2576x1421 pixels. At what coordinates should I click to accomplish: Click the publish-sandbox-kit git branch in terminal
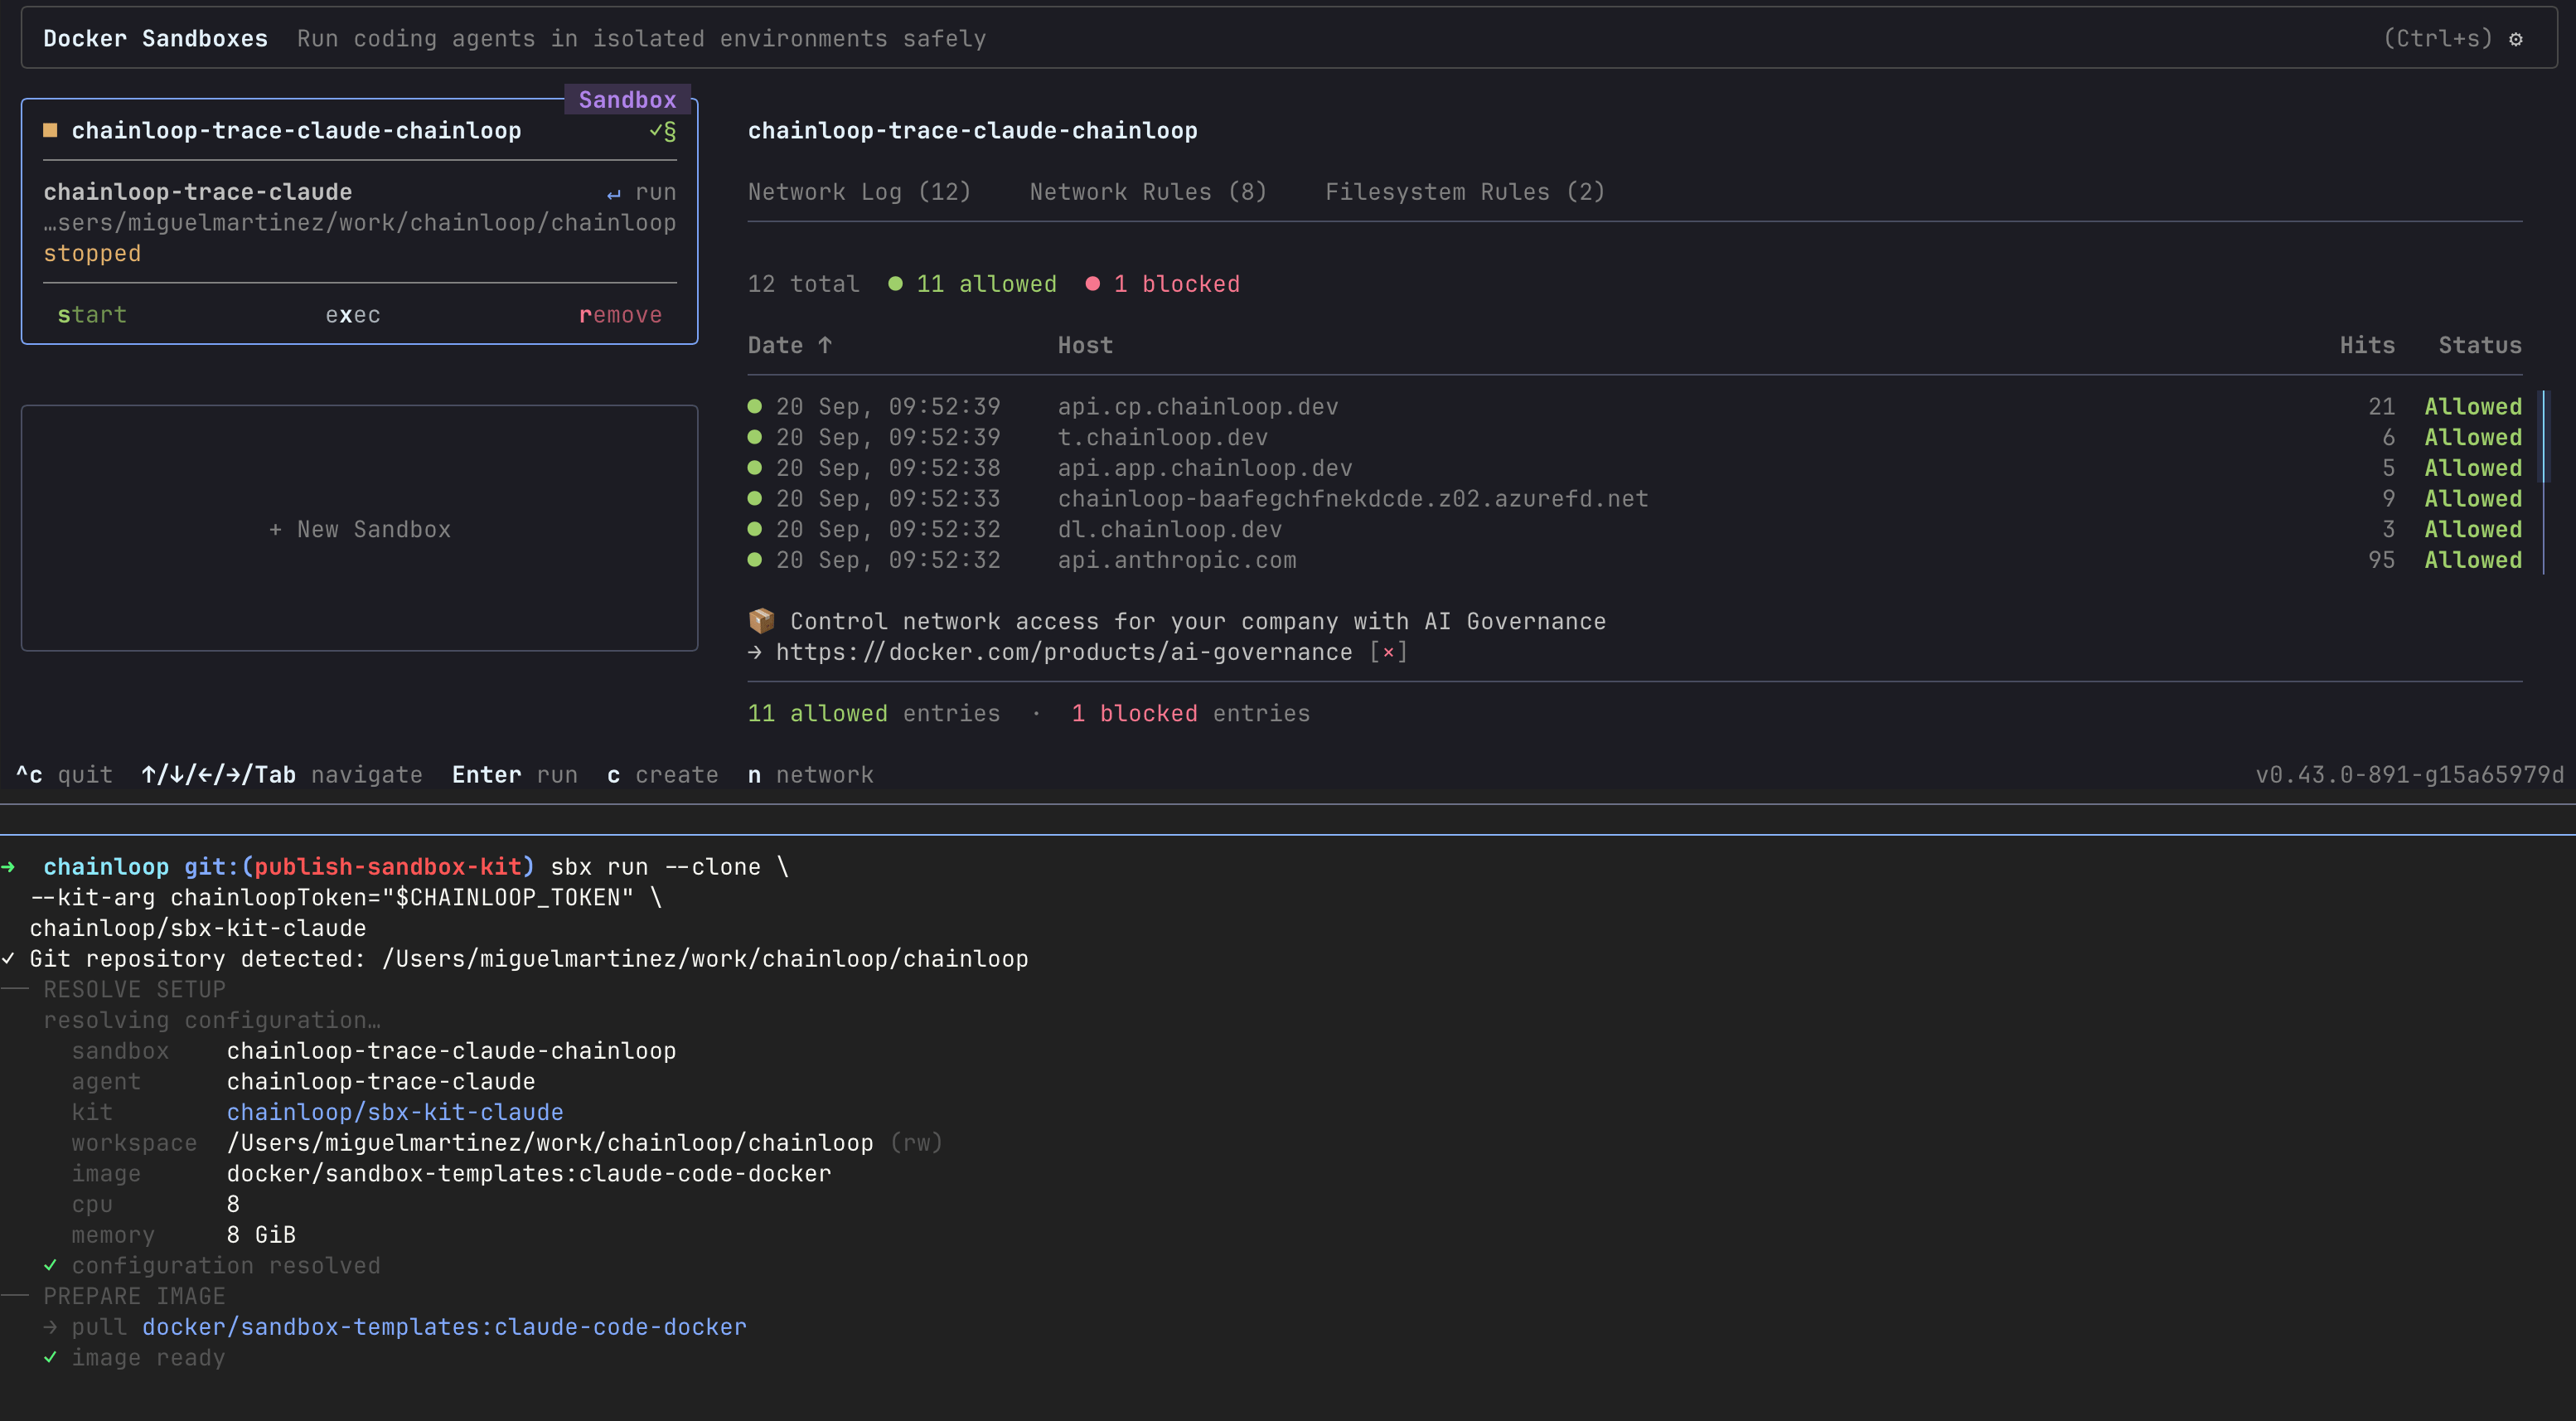[x=388, y=867]
